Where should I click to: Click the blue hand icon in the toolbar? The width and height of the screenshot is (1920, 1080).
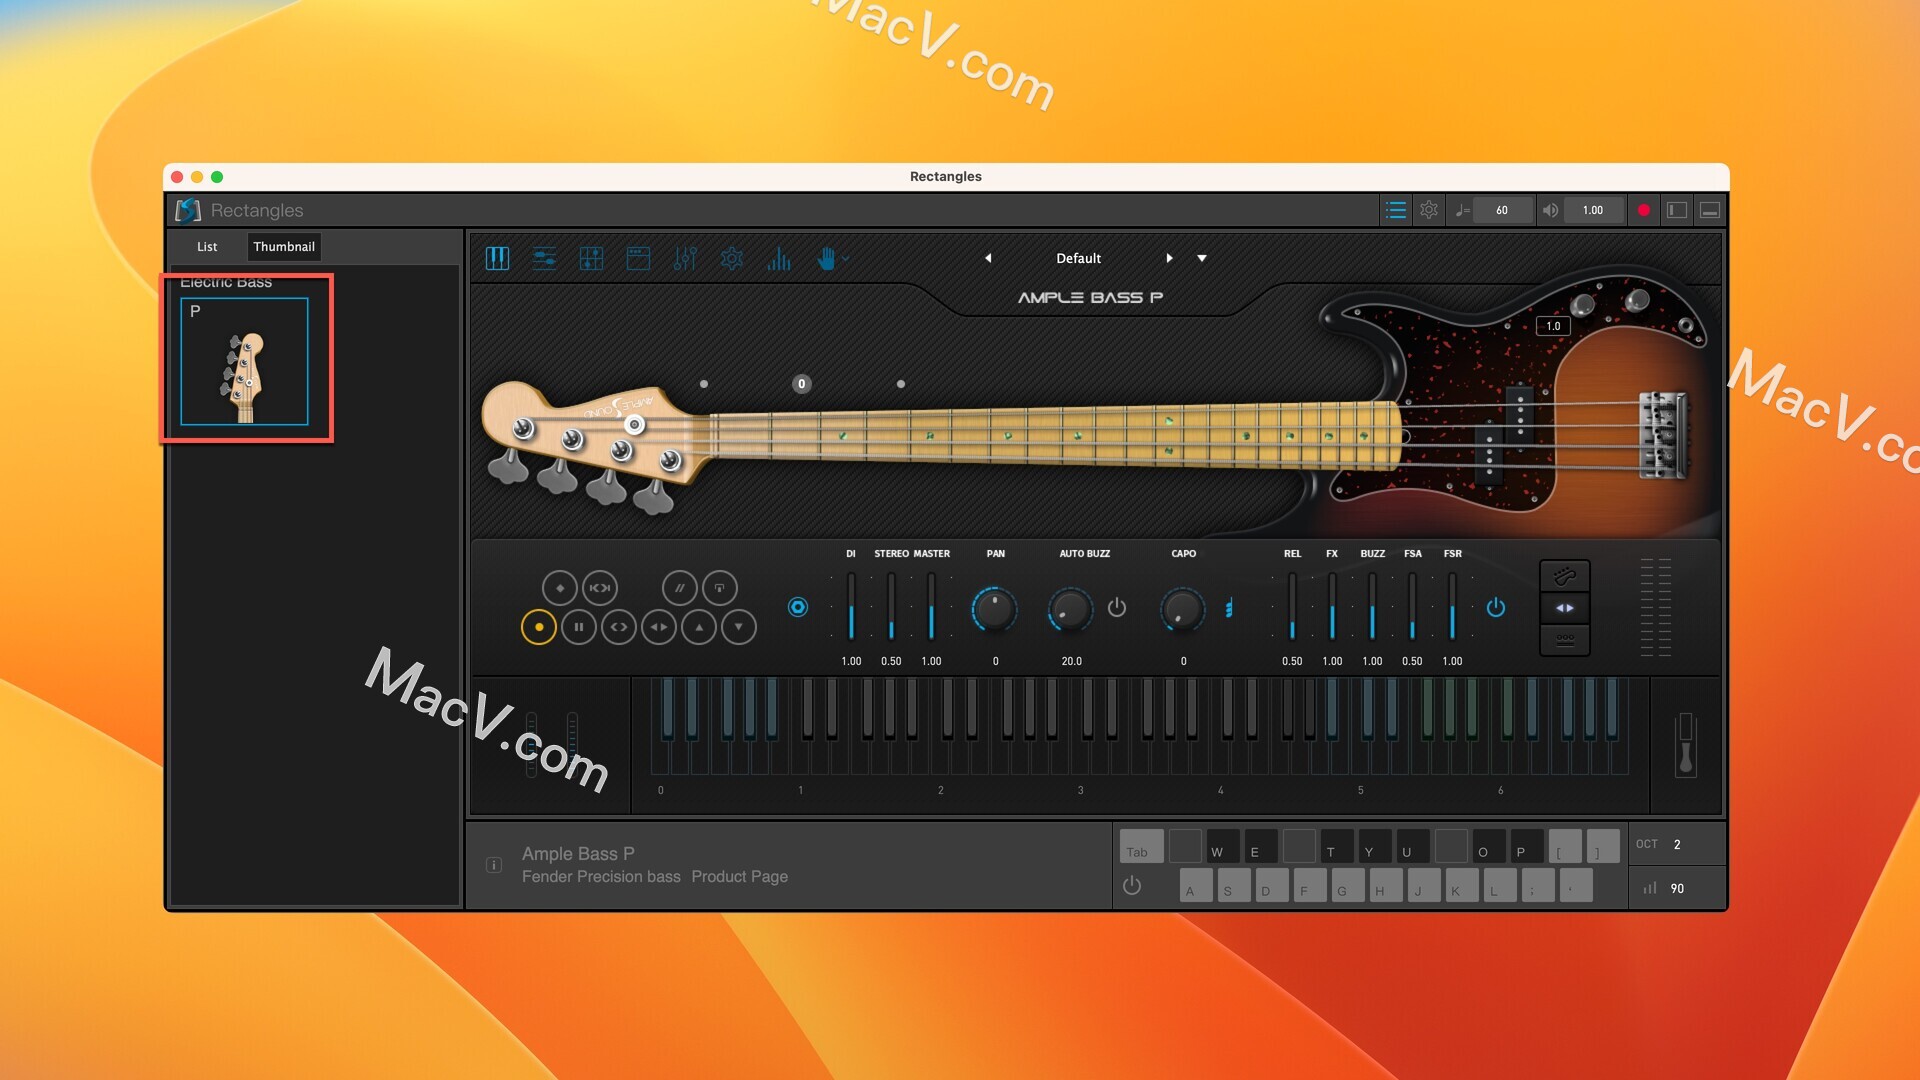point(826,259)
